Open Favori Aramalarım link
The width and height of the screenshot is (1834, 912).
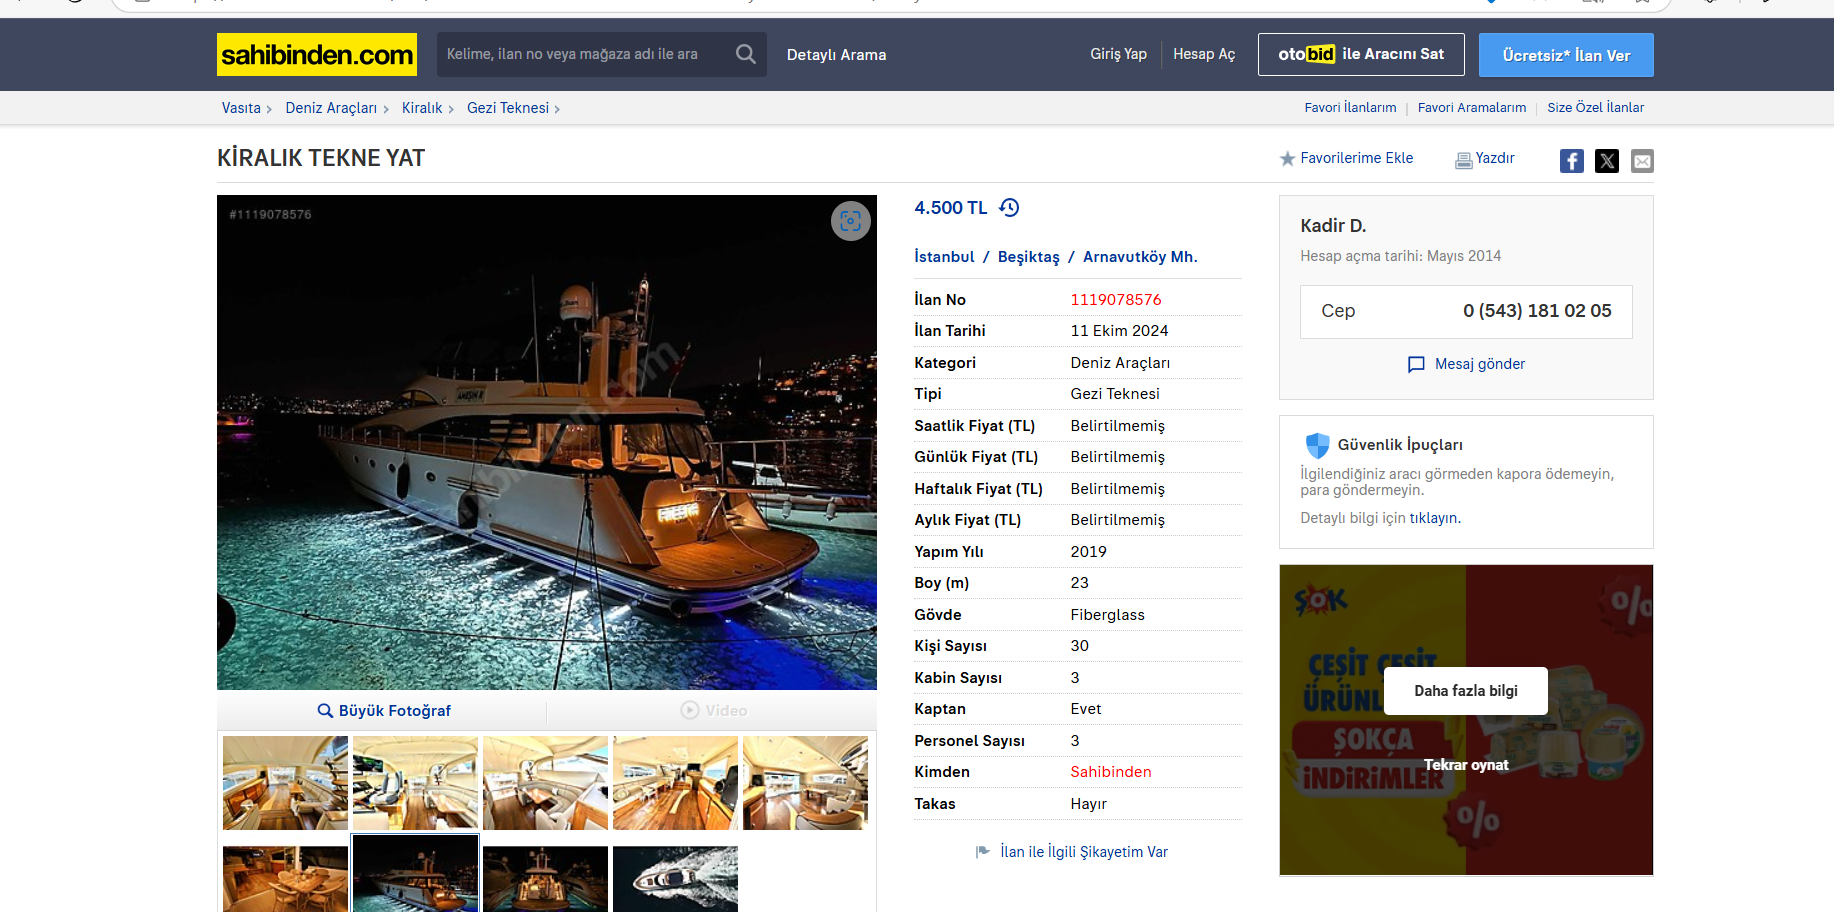pos(1472,108)
